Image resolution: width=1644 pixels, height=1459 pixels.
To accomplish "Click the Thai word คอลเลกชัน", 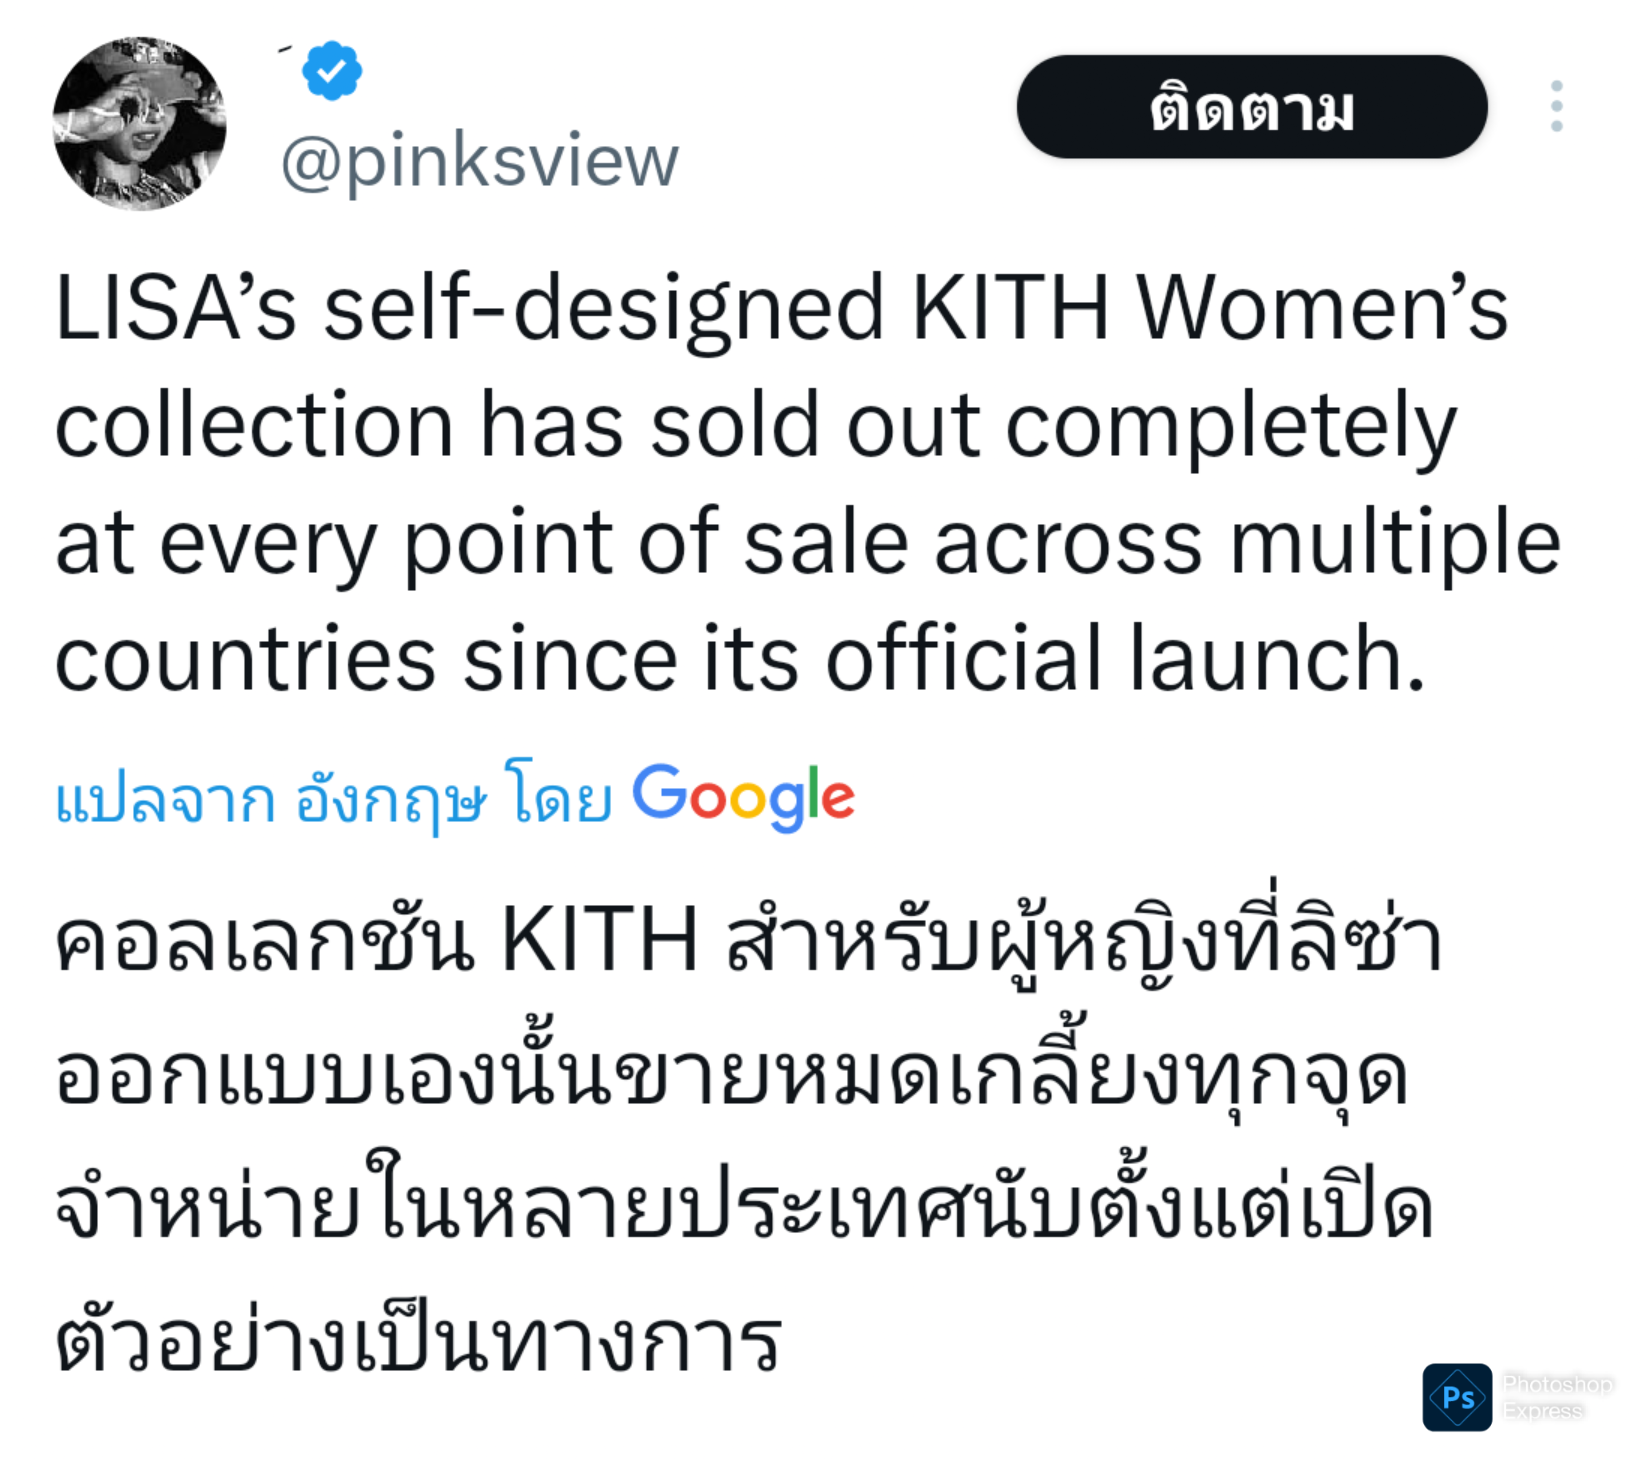I will 264,940.
